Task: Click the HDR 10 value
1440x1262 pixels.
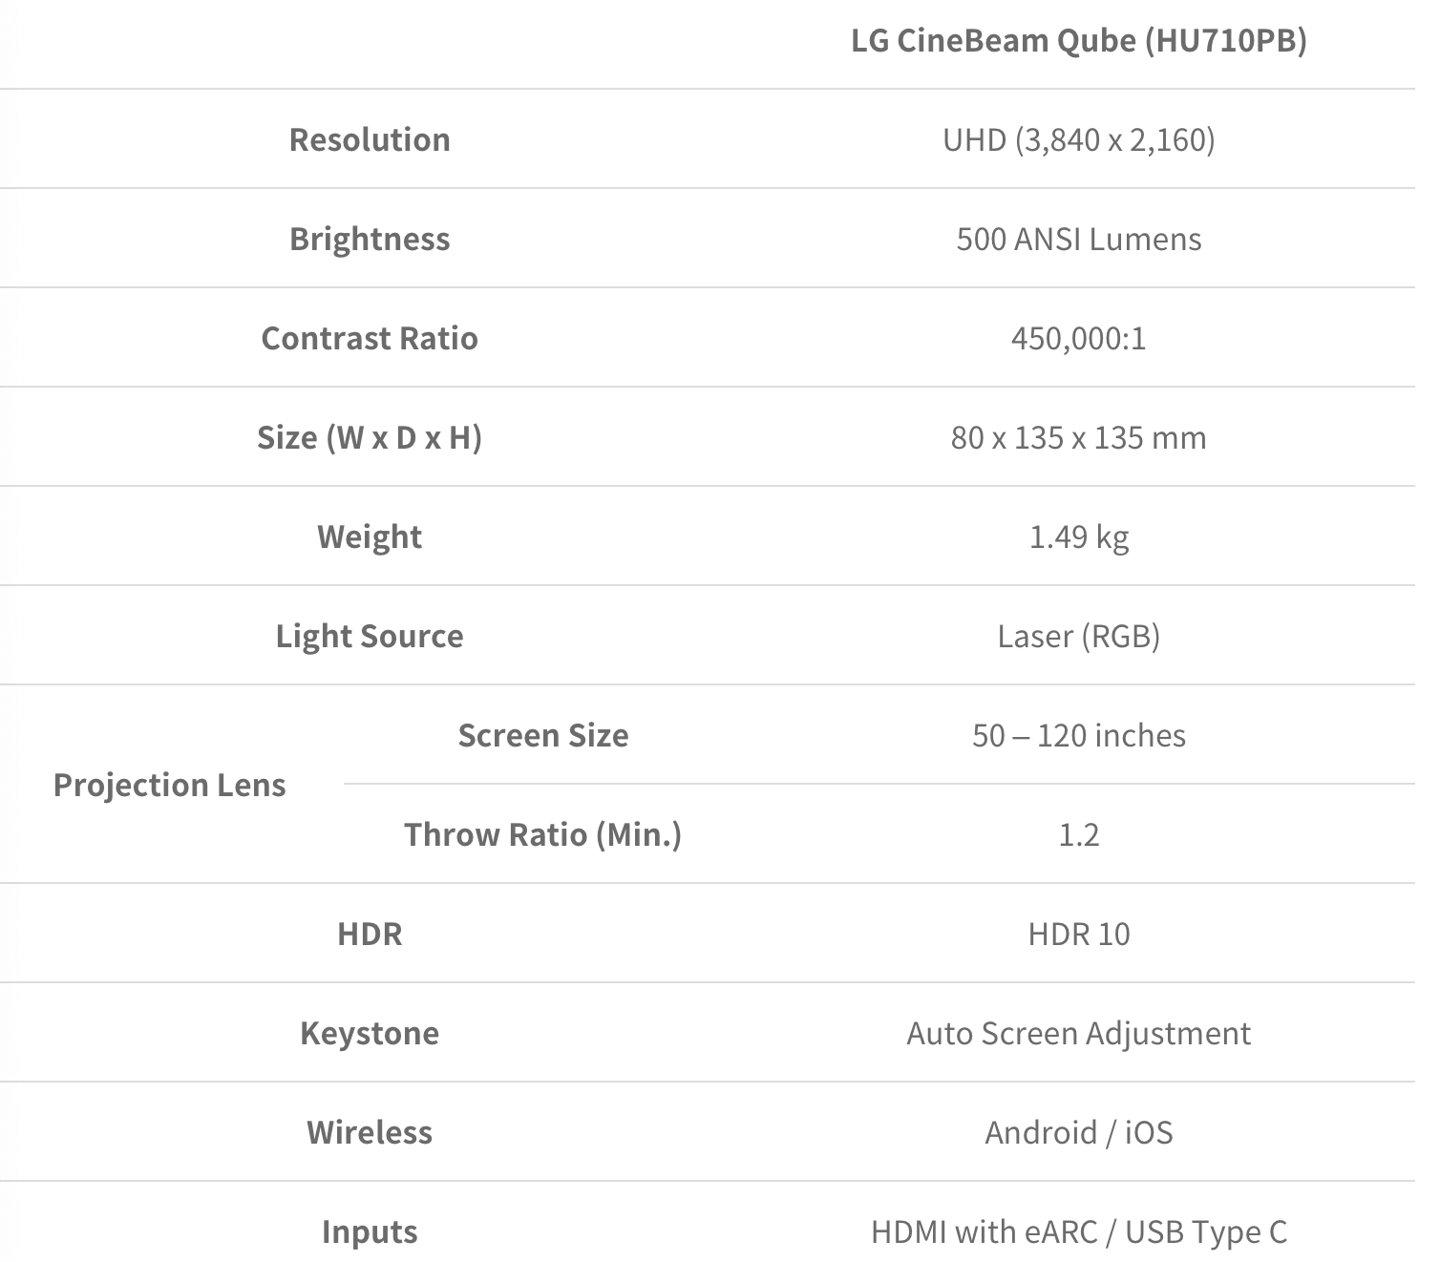Action: tap(1079, 934)
